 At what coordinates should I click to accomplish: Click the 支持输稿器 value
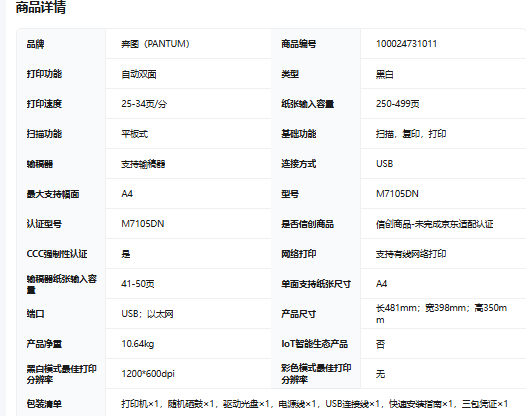coord(143,164)
